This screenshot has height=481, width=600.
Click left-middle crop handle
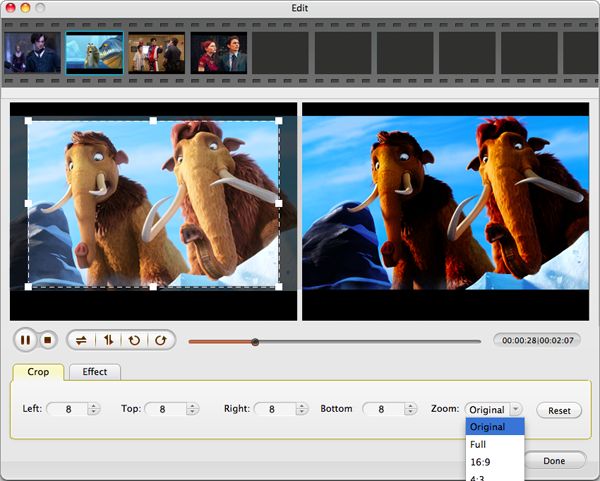coord(28,203)
